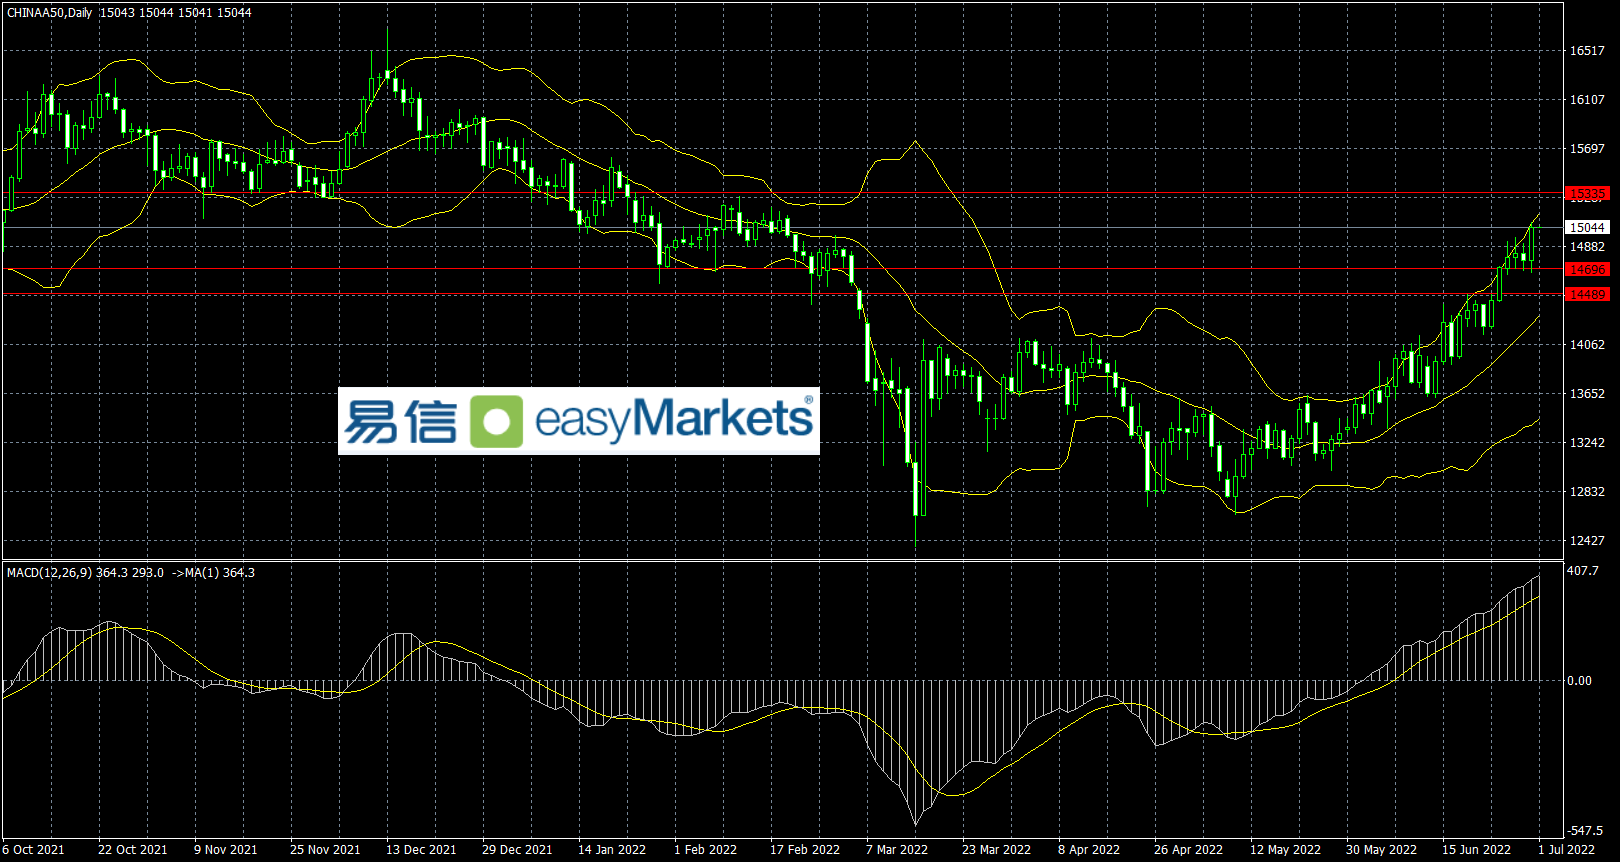Click the 8 Apr 2022 date label
This screenshot has height=862, width=1620.
[1089, 849]
